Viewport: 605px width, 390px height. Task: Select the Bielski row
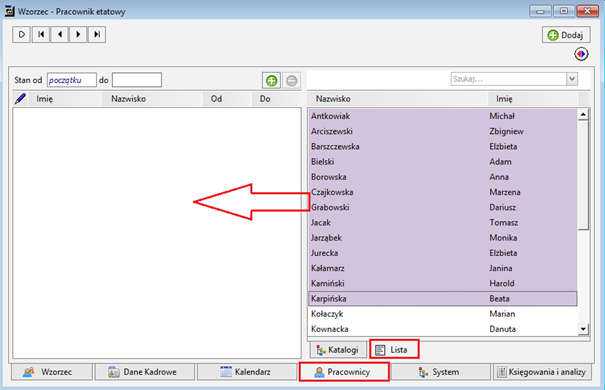click(443, 162)
